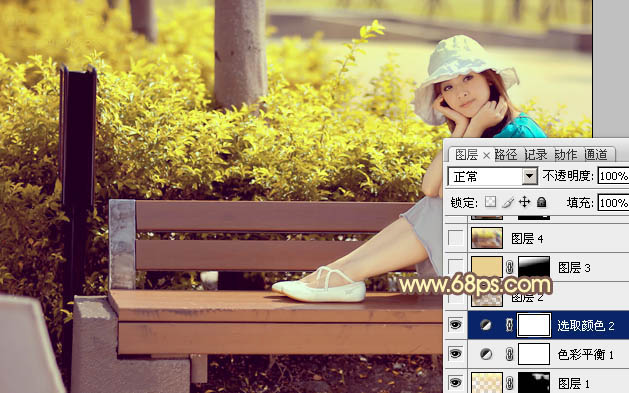Viewport: 629px width, 393px height.
Task: Click the 不透明度 opacity value field
Action: coord(613,176)
